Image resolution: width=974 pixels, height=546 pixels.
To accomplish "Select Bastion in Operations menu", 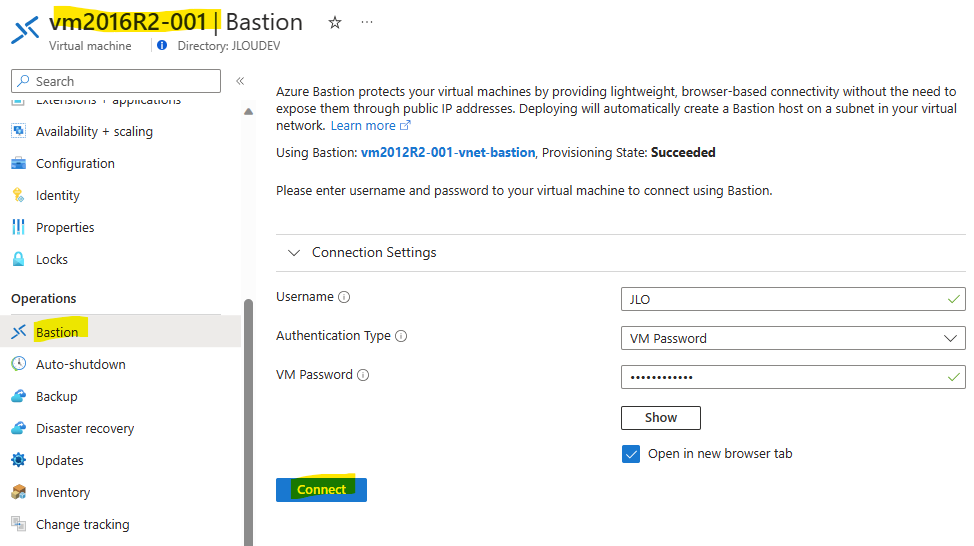I will coord(121,332).
